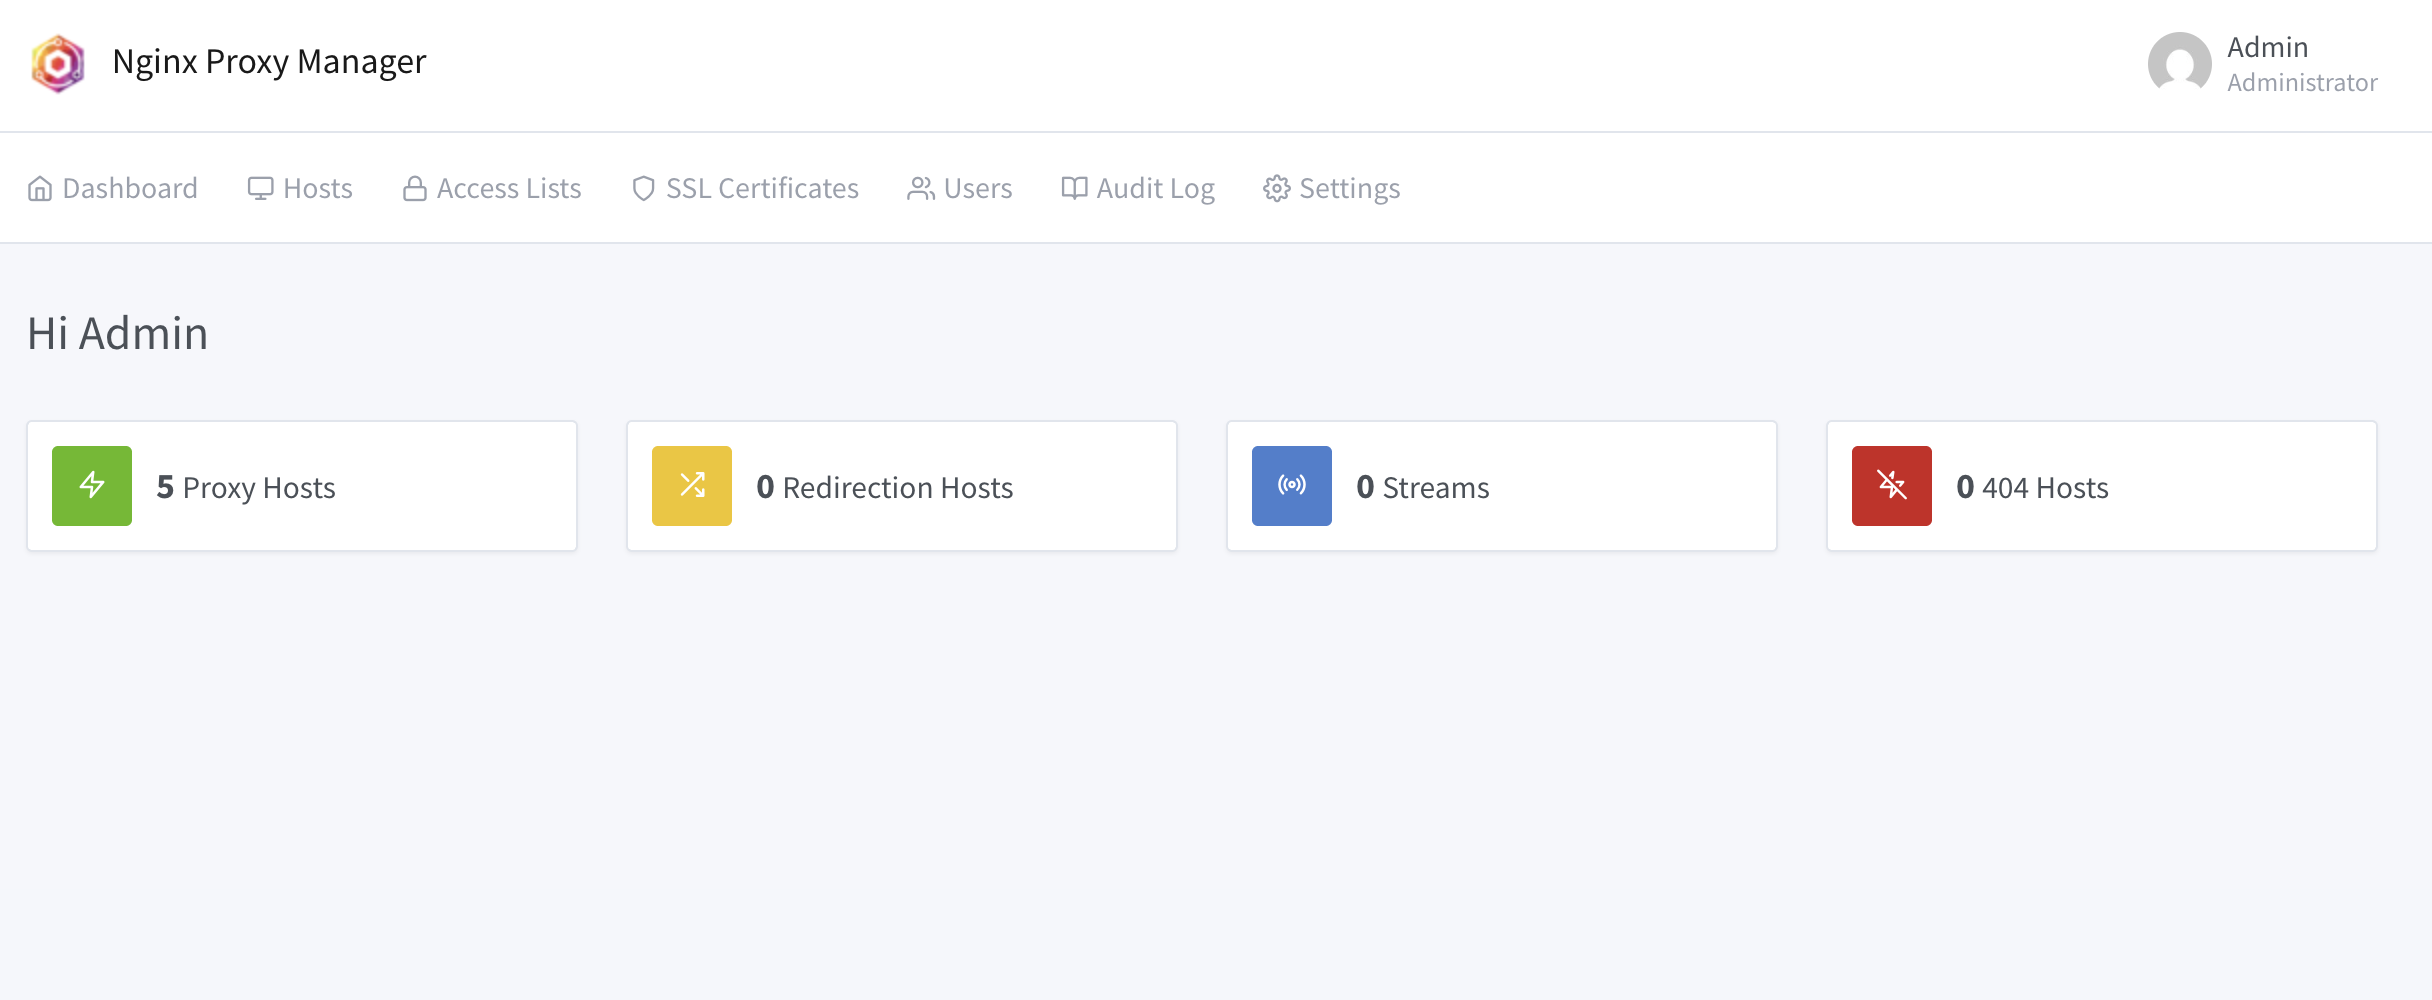Click the Access Lists padlock icon
This screenshot has width=2432, height=1000.
tap(415, 187)
